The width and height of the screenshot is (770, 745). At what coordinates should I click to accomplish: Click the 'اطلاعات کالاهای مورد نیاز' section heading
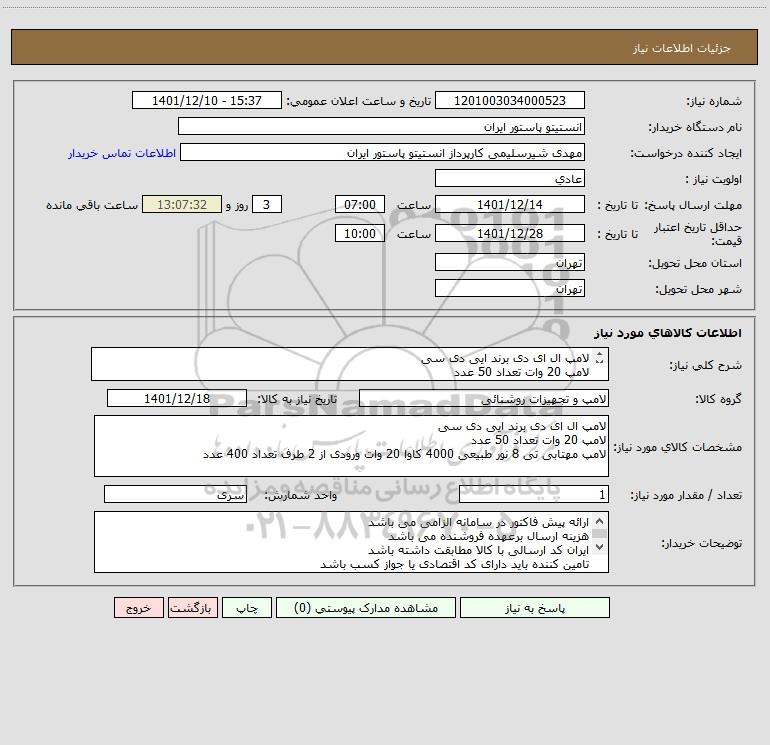click(668, 333)
